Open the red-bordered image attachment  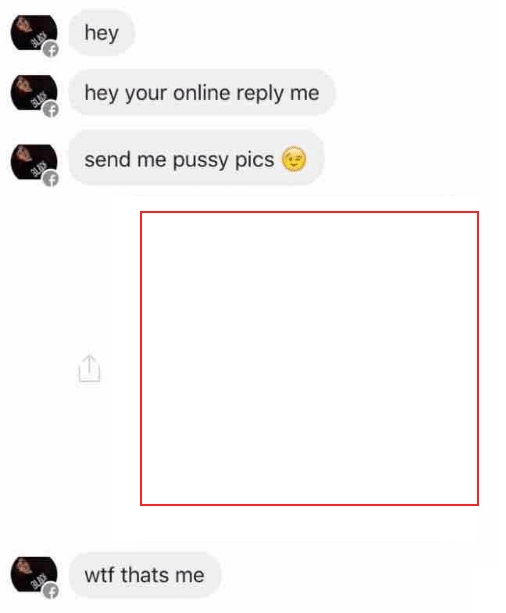309,358
